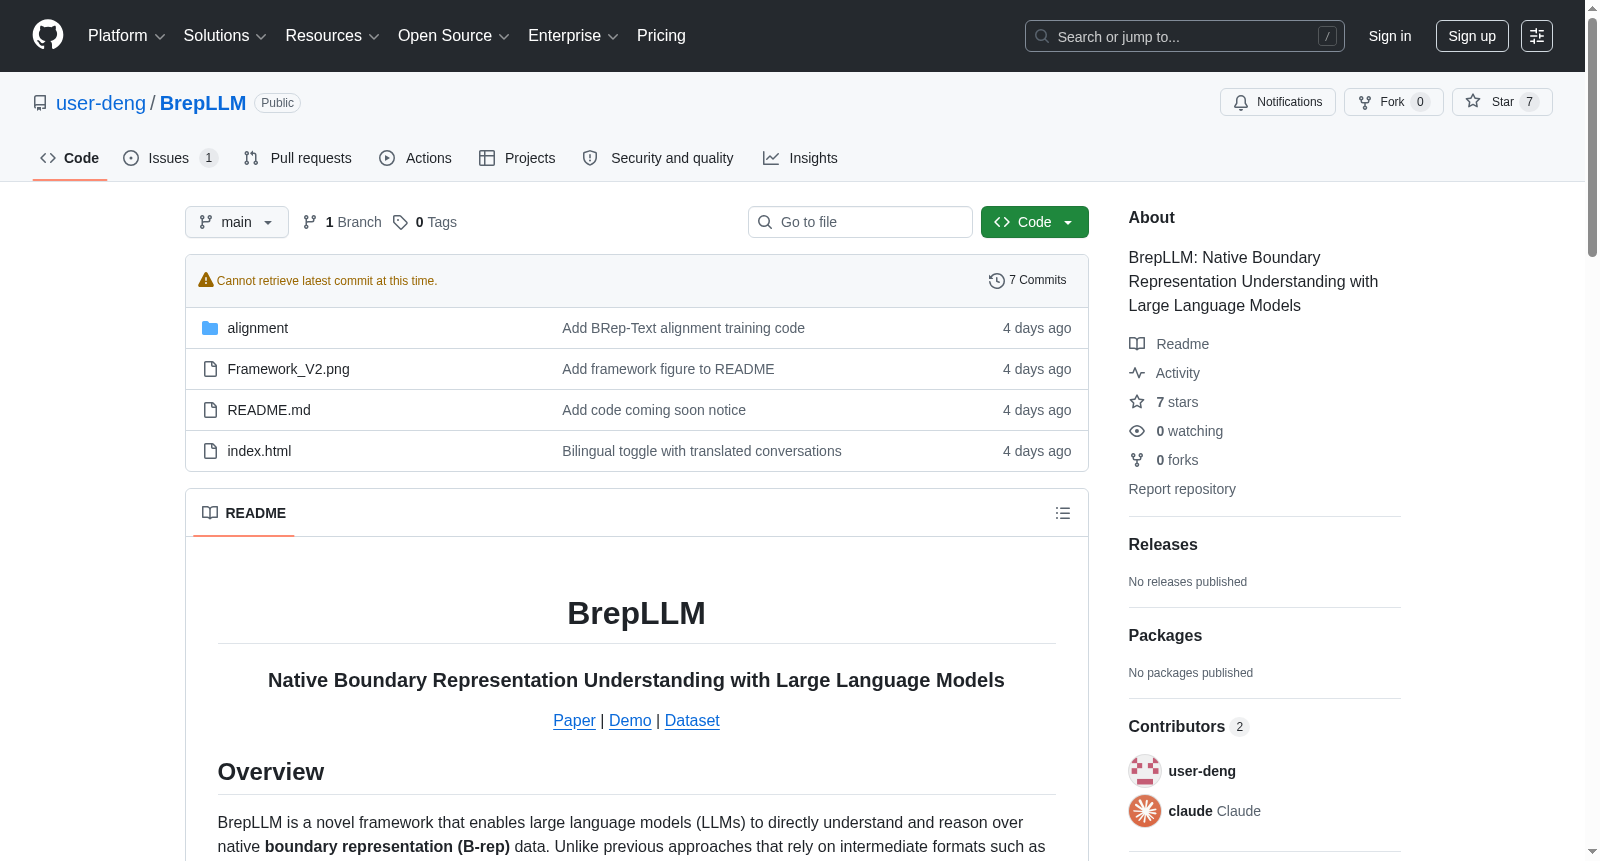
Task: Open the global navigation menu icon
Action: click(1537, 36)
